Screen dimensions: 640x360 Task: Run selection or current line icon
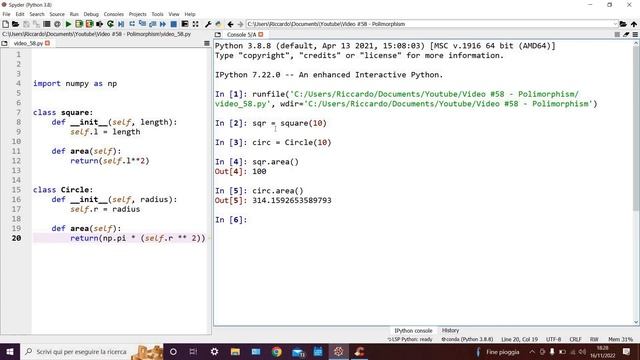(100, 24)
